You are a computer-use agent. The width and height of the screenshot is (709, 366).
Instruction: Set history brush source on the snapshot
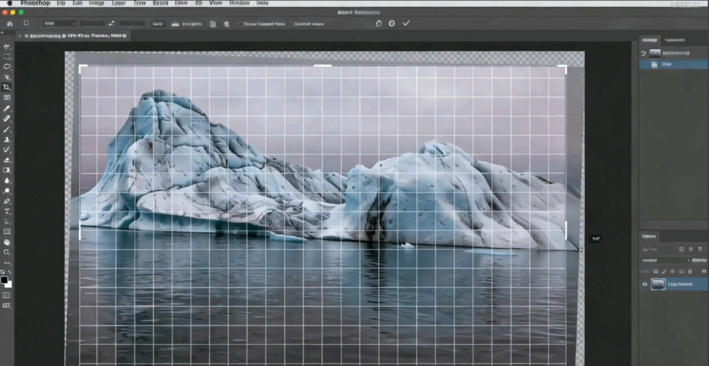pyautogui.click(x=644, y=53)
